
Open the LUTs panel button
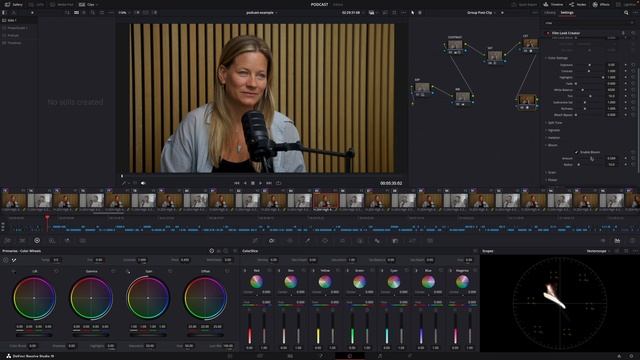[37, 4]
